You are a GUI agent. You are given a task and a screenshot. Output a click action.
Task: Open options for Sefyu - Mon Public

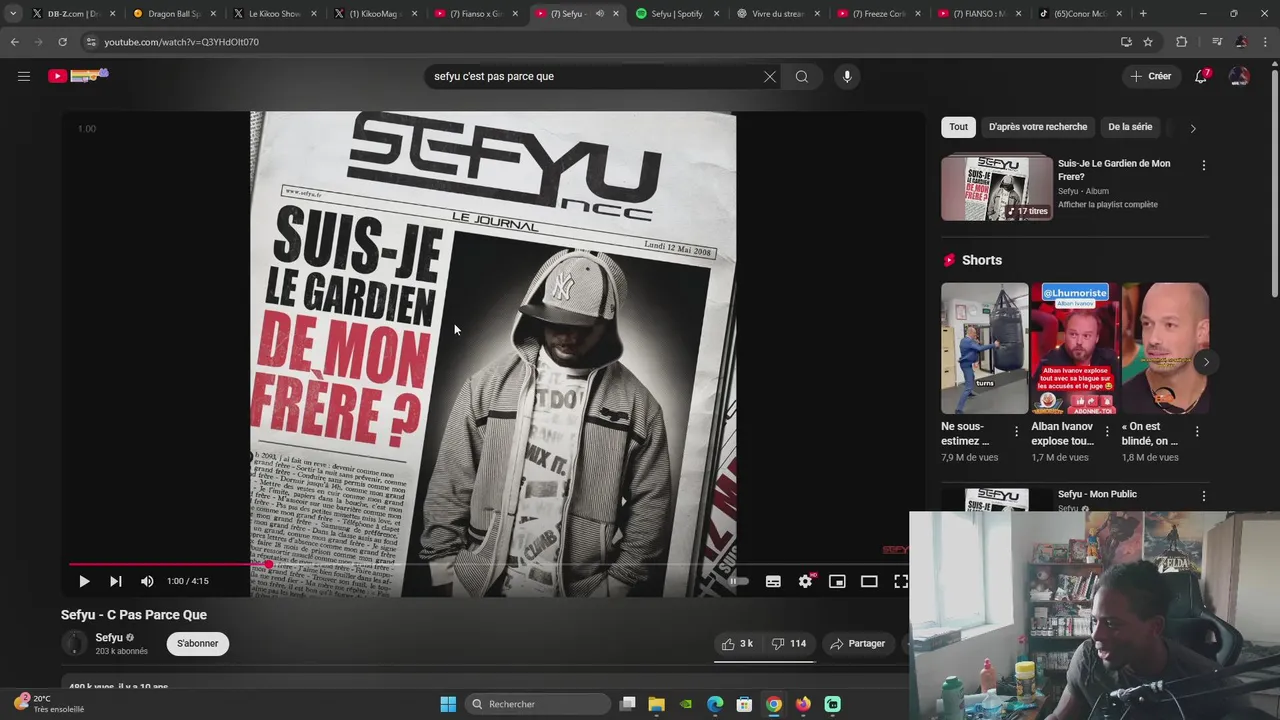point(1203,496)
